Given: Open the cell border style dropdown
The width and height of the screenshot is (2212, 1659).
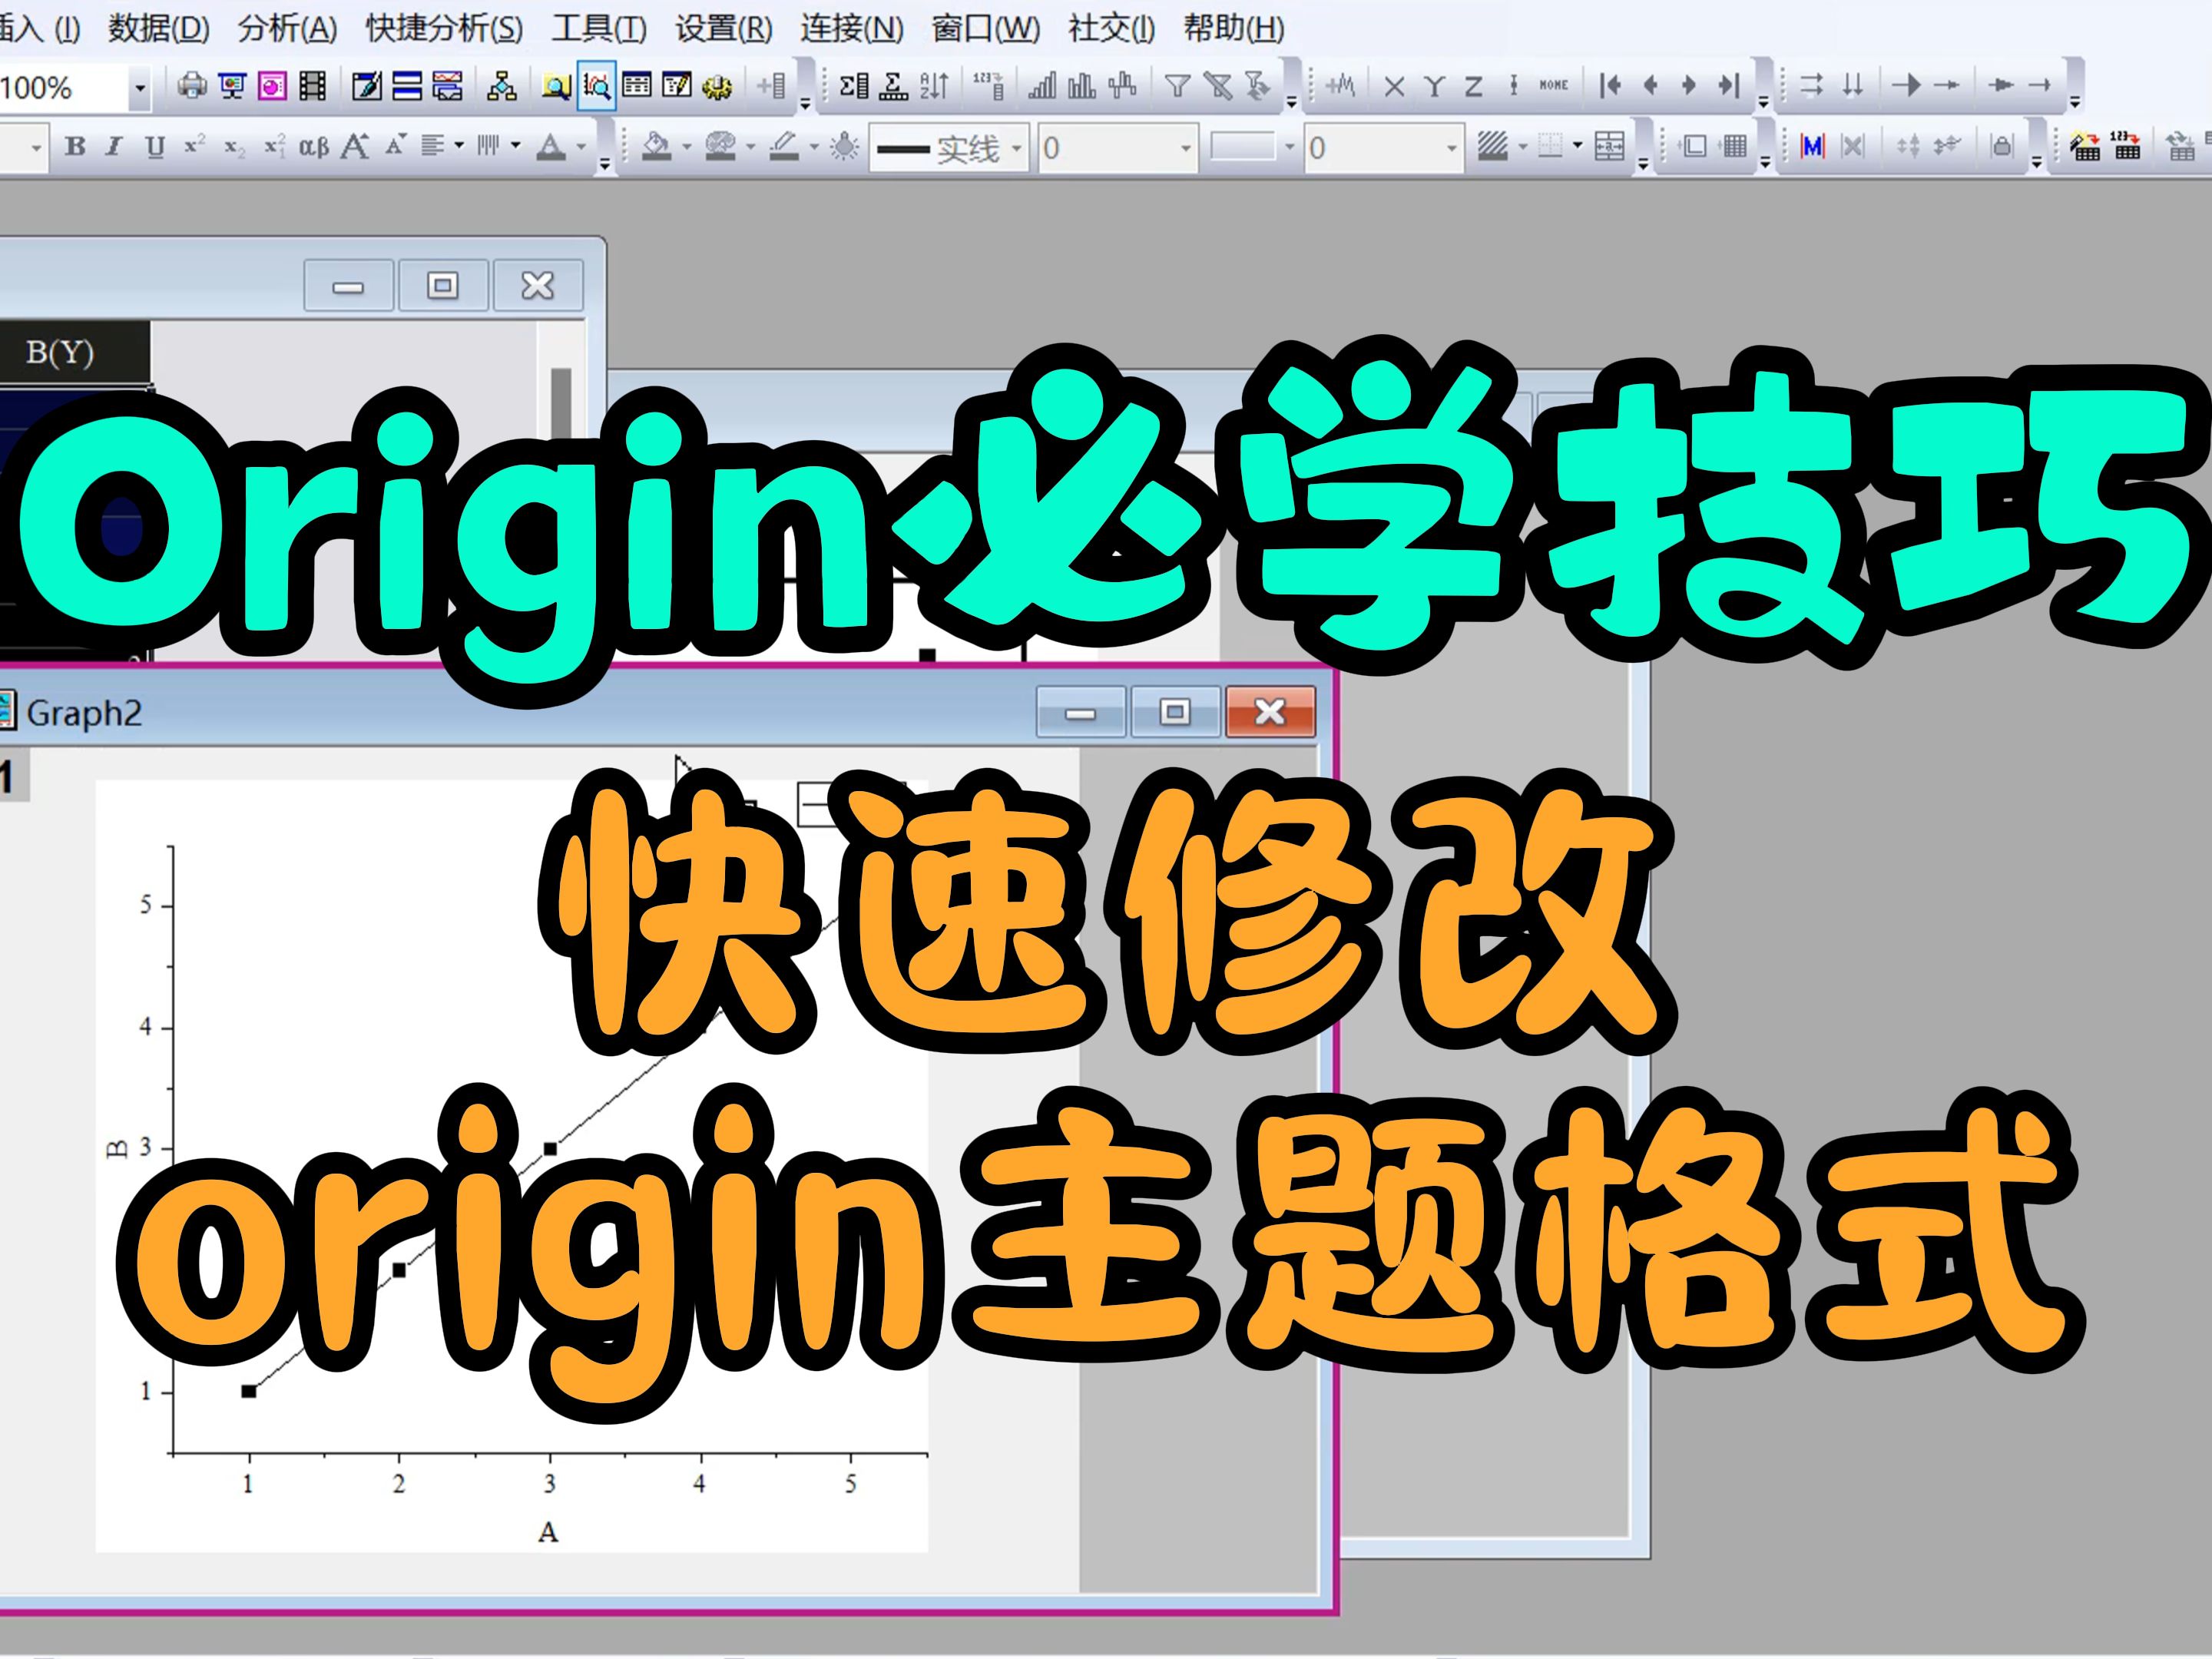Looking at the screenshot, I should pyautogui.click(x=1578, y=147).
